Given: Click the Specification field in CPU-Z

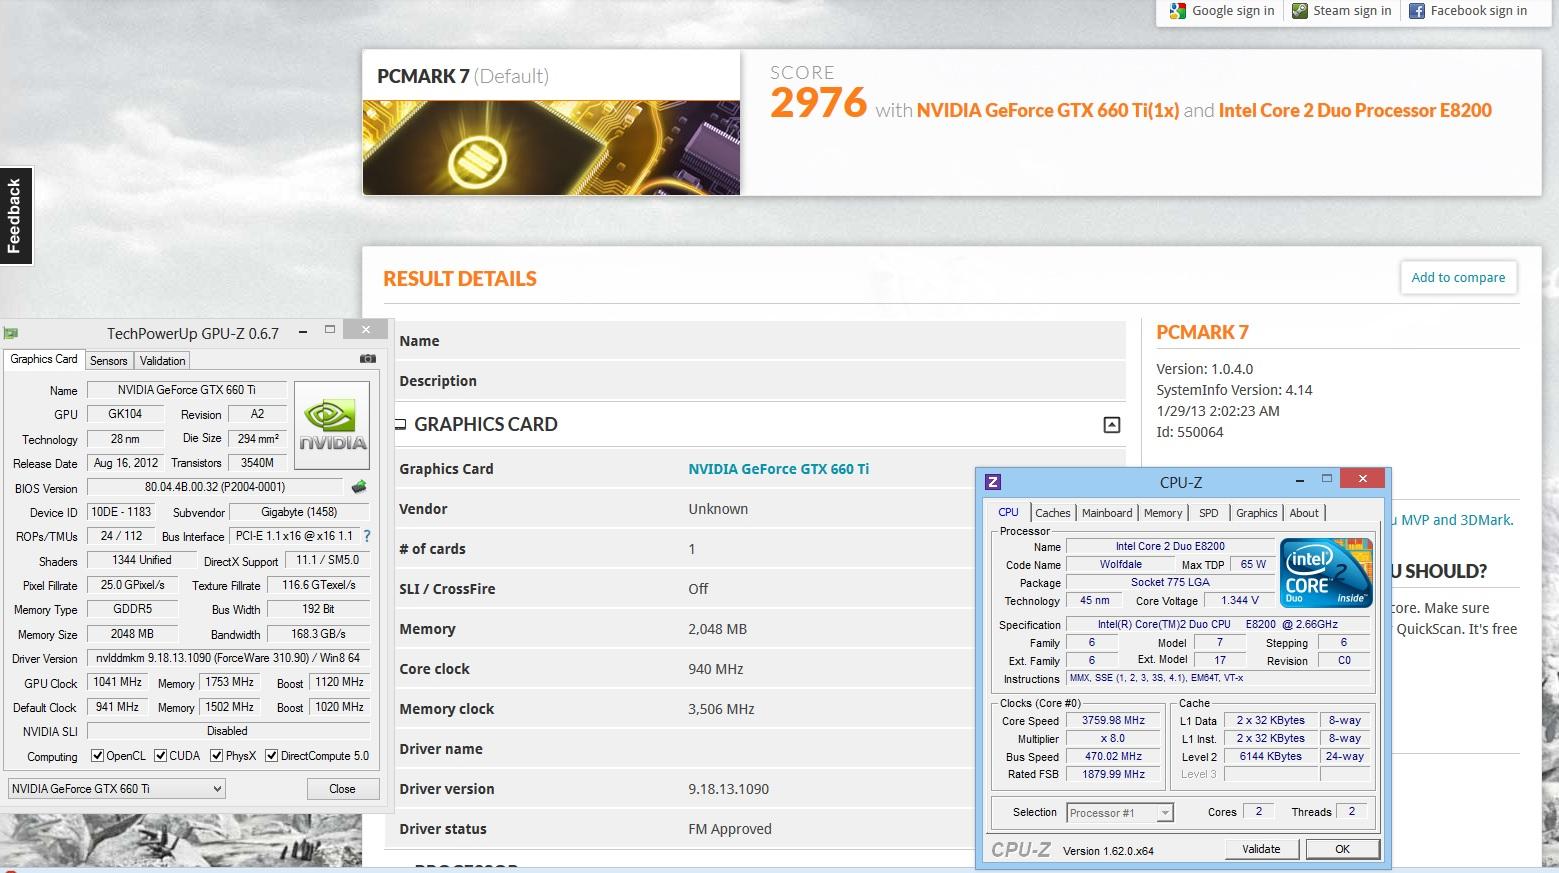Looking at the screenshot, I should [1218, 624].
